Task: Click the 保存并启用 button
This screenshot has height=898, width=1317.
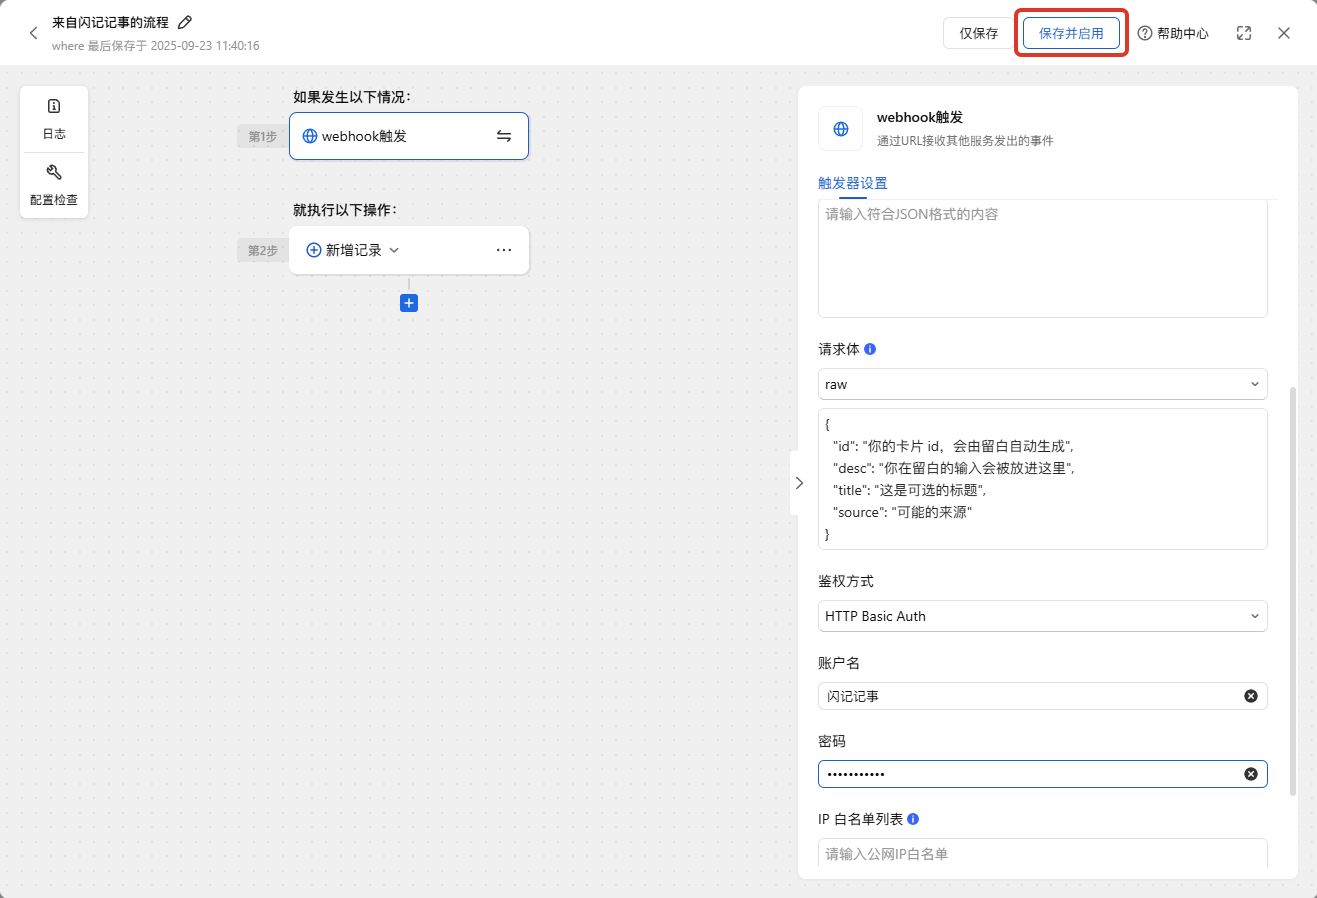Action: (1071, 32)
